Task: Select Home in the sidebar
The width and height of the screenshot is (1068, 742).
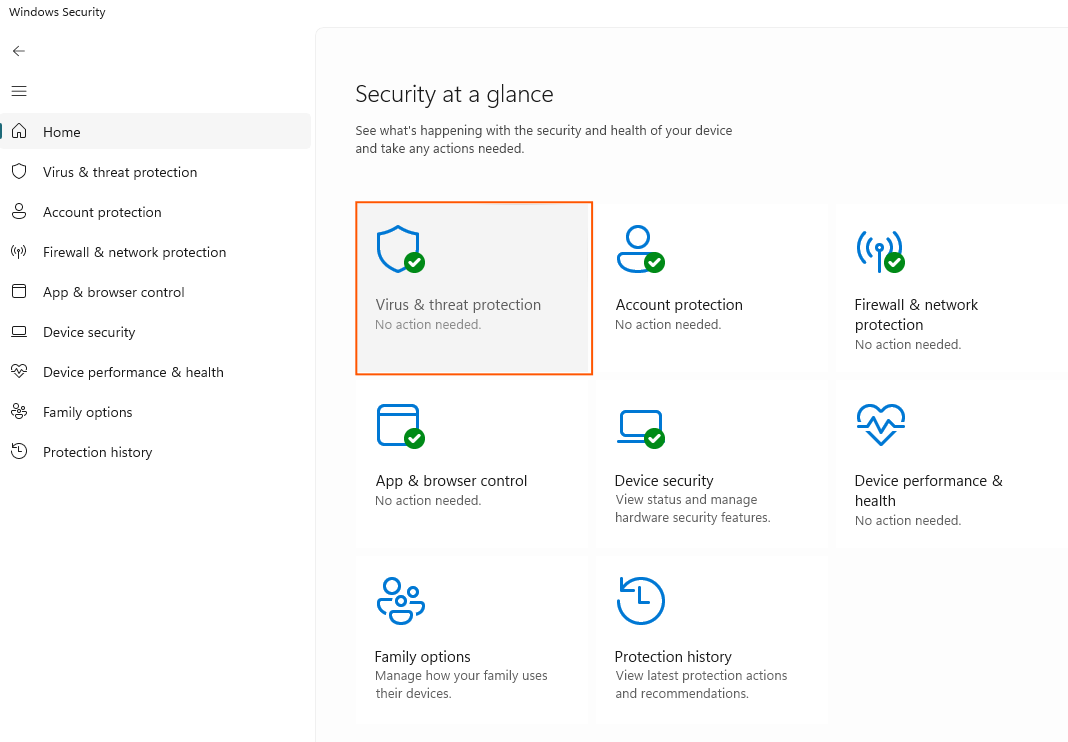Action: 156,132
